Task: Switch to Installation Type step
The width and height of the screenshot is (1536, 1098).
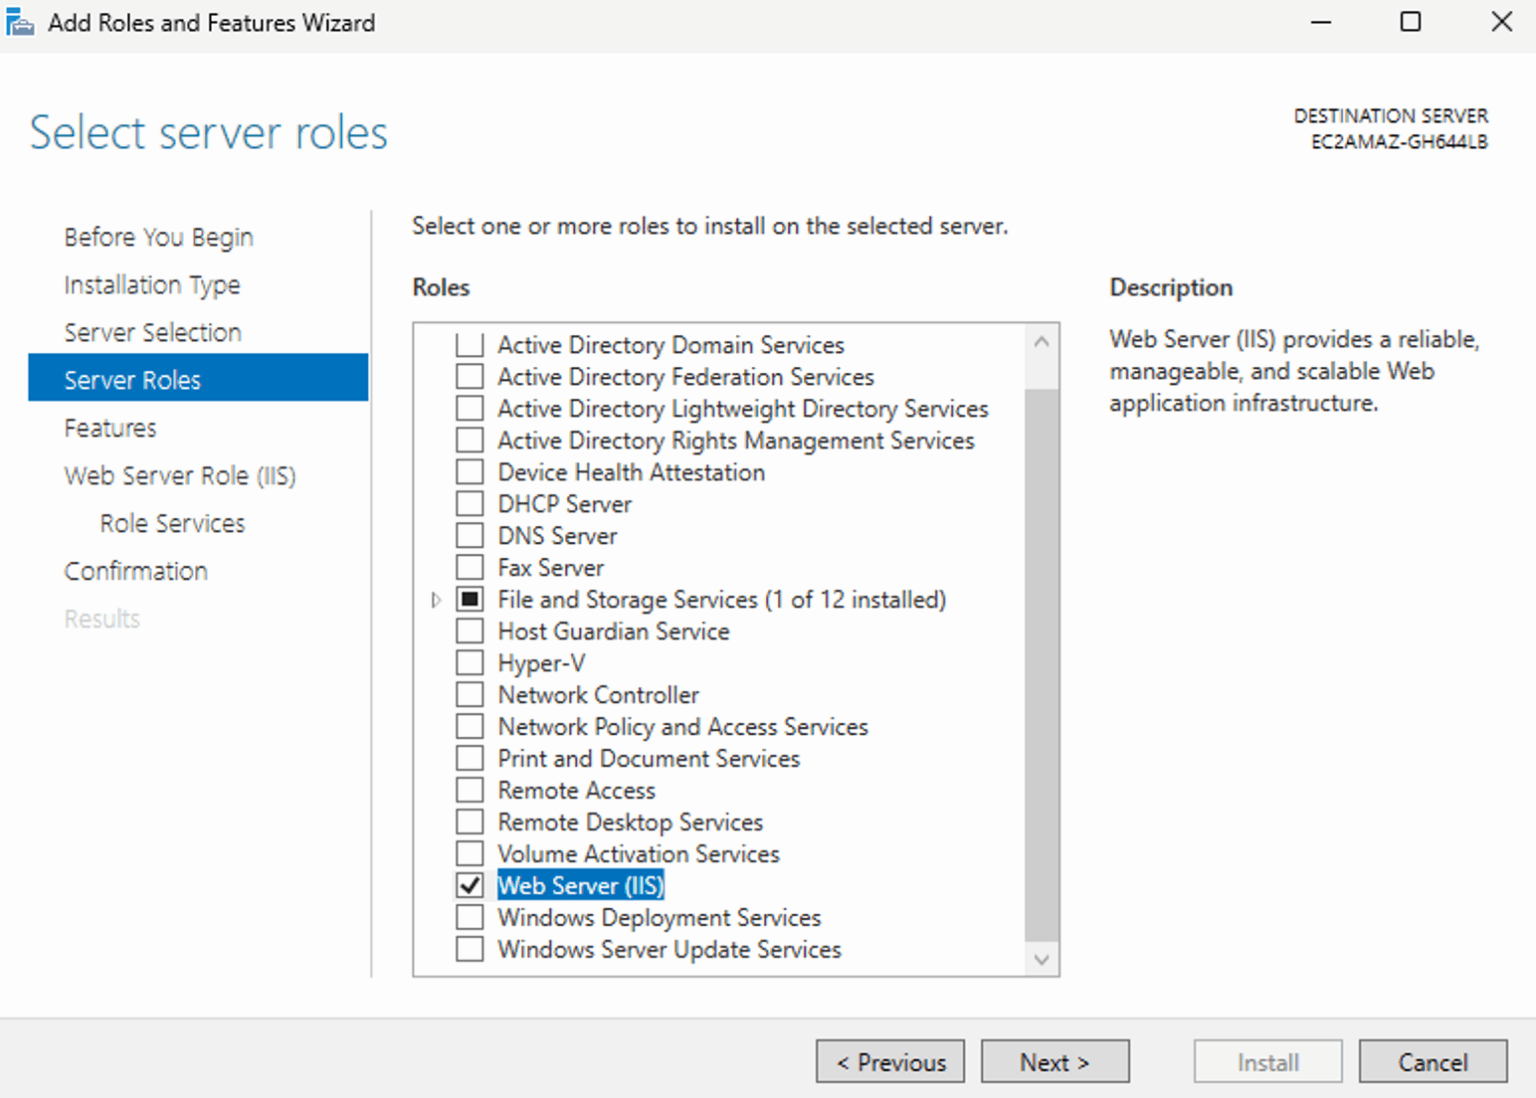Action: [x=152, y=285]
